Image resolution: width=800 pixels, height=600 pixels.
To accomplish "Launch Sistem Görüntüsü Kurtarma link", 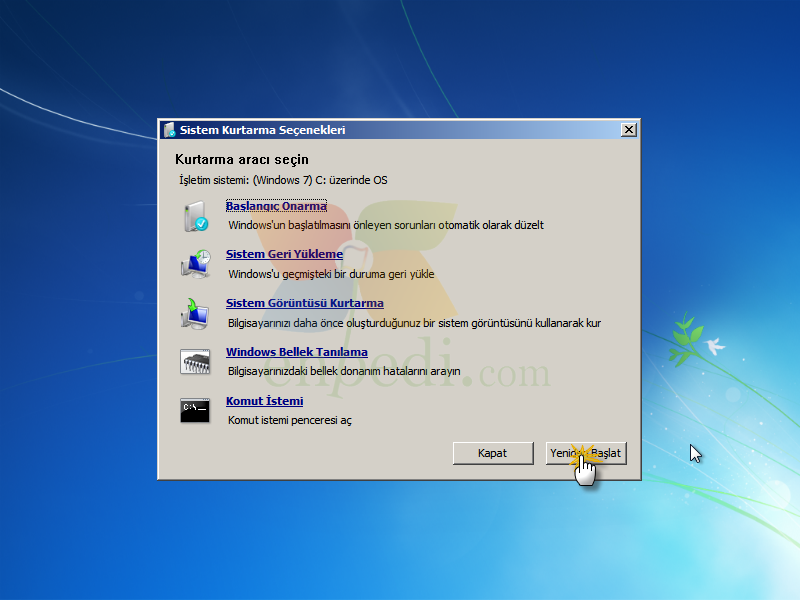I will pos(305,303).
